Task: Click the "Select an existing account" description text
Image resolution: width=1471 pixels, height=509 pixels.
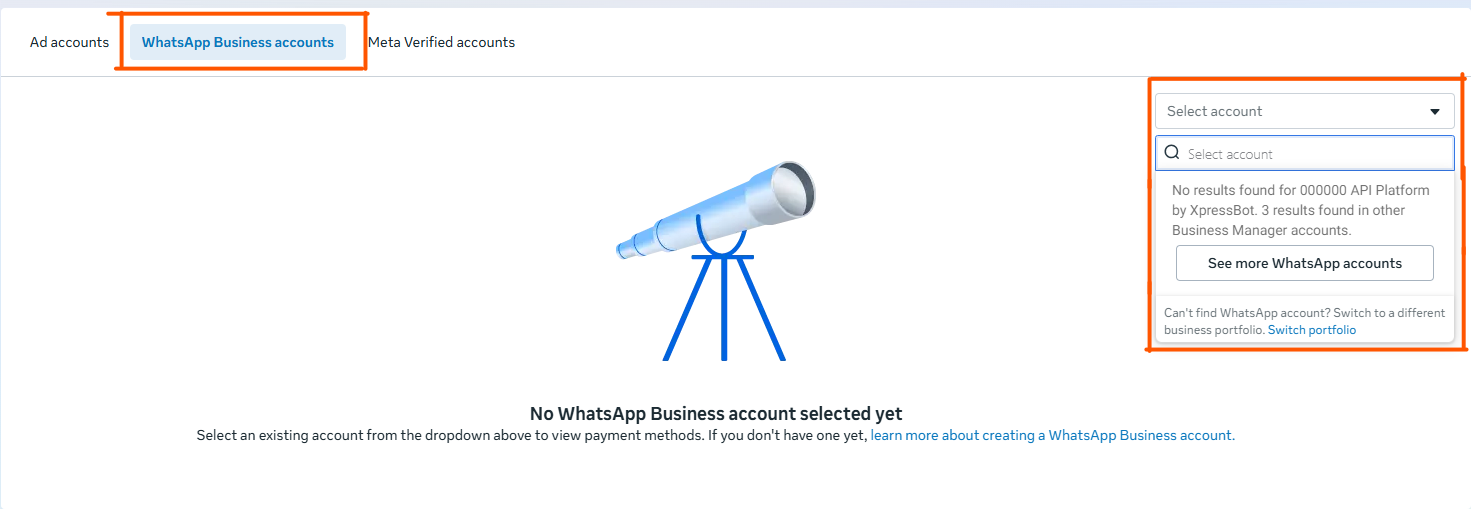Action: pyautogui.click(x=530, y=435)
